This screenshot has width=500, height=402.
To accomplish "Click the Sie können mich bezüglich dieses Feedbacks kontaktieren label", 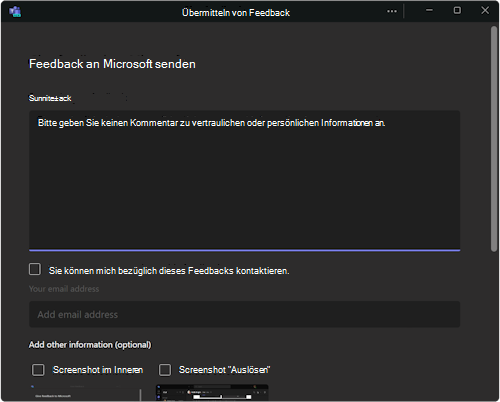I will pyautogui.click(x=169, y=271).
